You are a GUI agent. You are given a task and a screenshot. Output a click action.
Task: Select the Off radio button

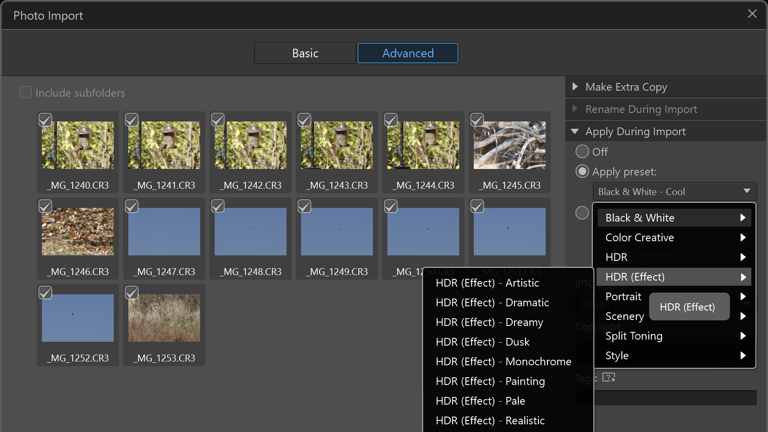(582, 151)
